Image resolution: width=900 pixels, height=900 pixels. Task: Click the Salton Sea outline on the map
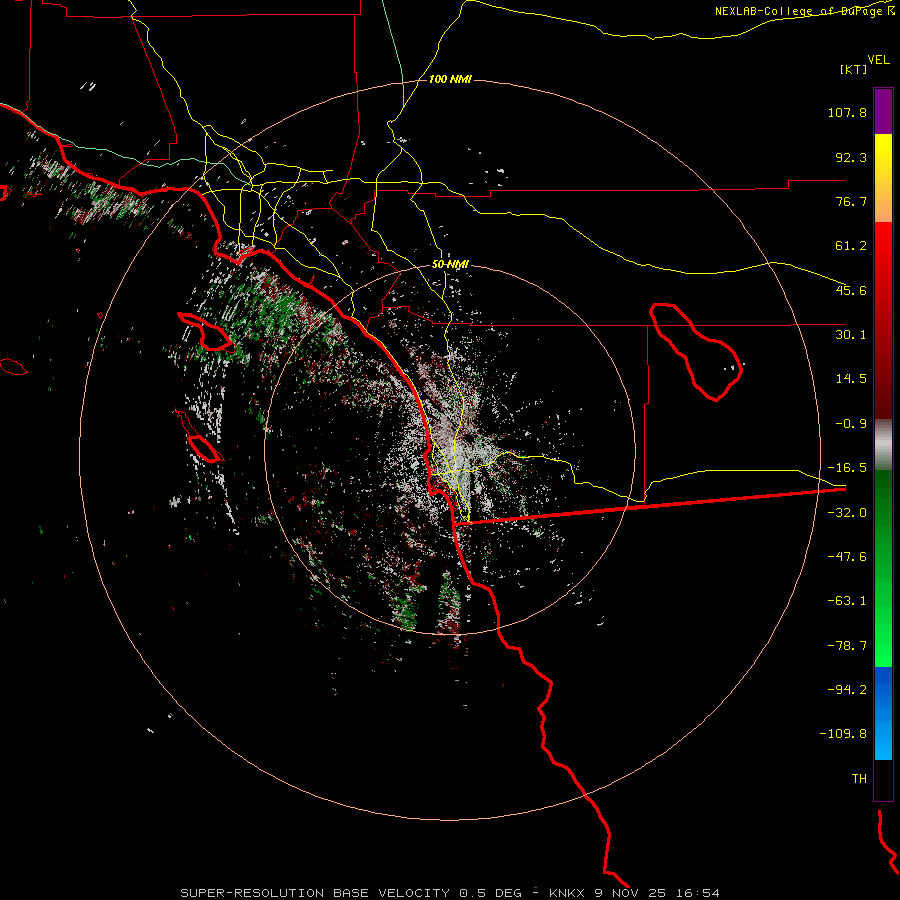695,351
